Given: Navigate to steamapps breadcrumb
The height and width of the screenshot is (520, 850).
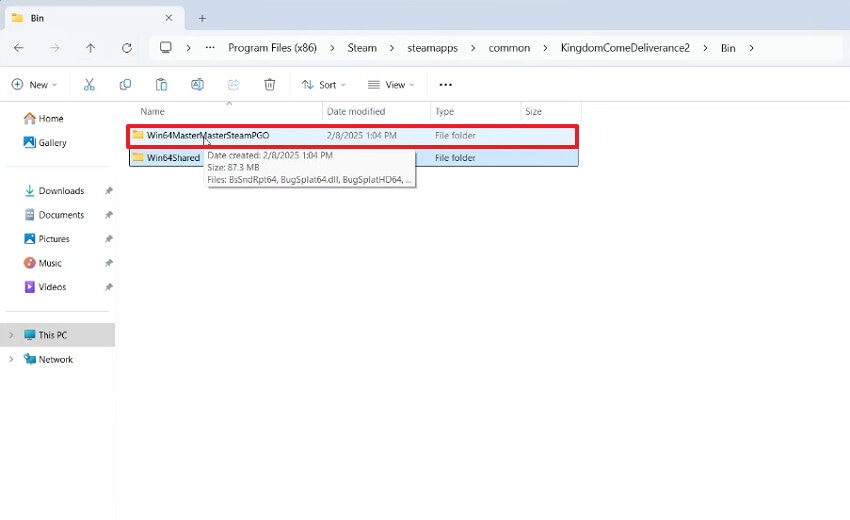Looking at the screenshot, I should coord(433,48).
